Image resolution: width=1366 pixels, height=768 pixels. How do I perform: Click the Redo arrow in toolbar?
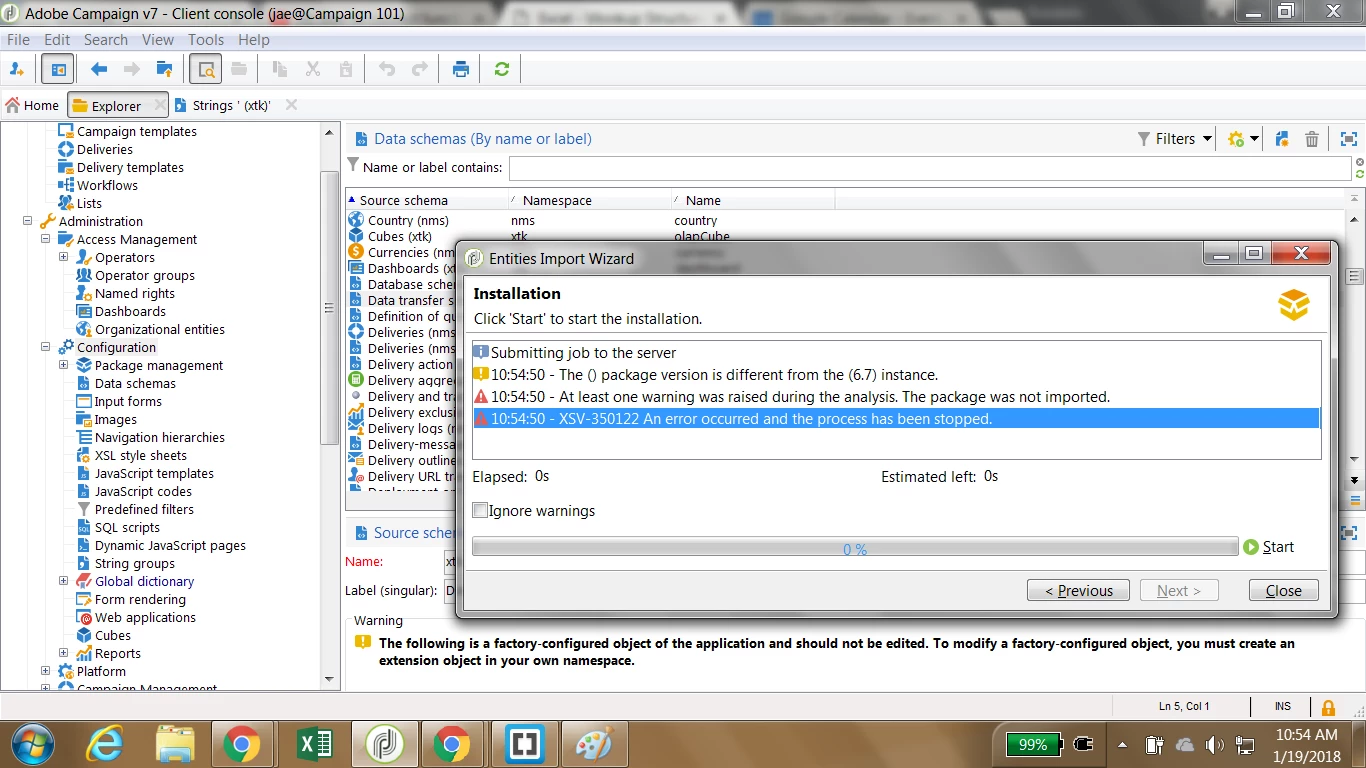(x=420, y=69)
